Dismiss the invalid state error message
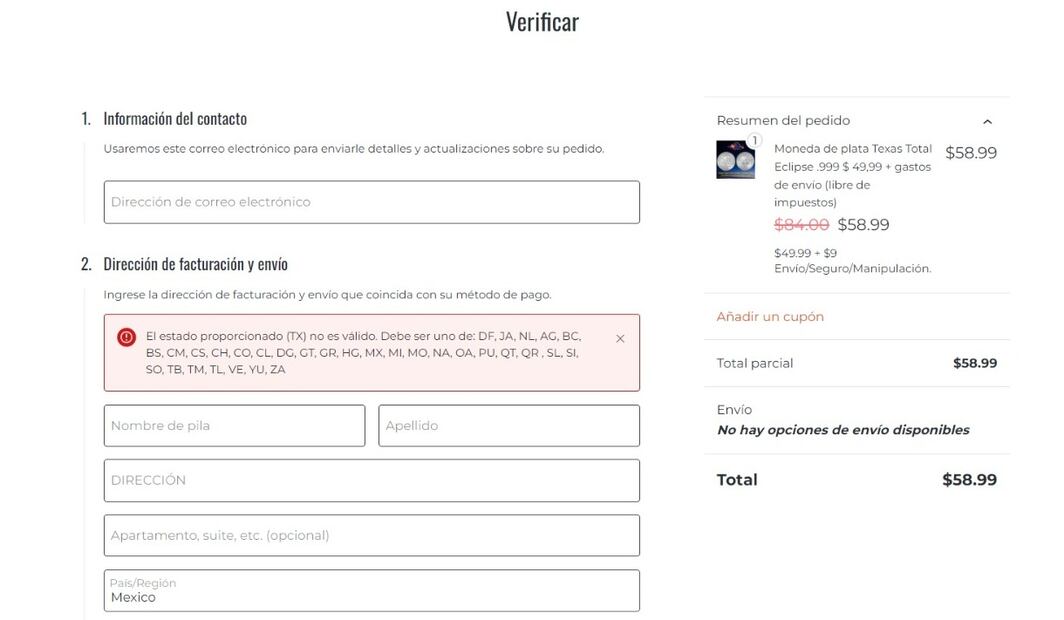 [x=620, y=338]
